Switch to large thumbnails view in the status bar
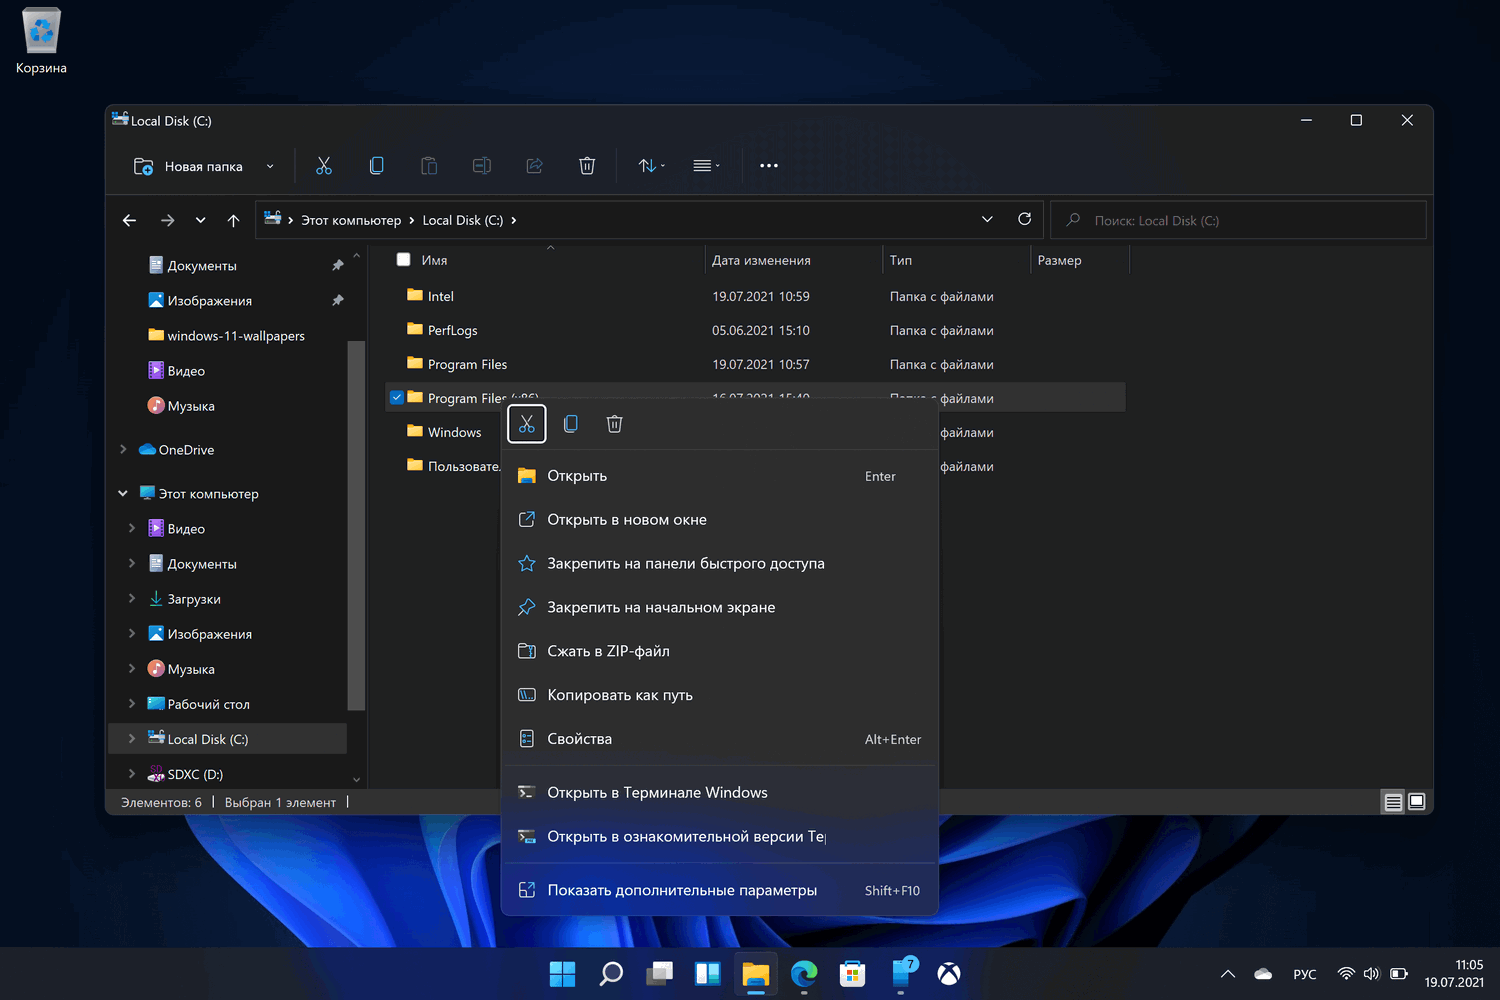The image size is (1500, 1000). (1417, 802)
